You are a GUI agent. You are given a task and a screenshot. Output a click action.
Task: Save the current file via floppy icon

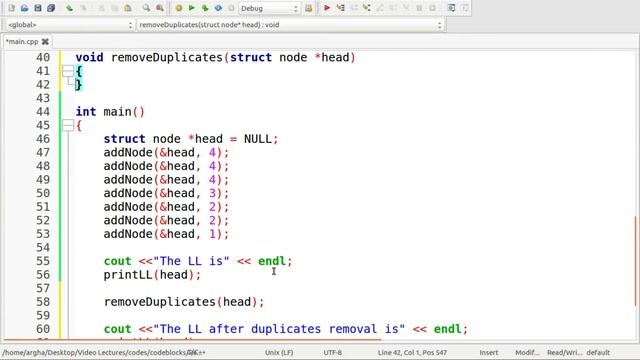[x=38, y=8]
